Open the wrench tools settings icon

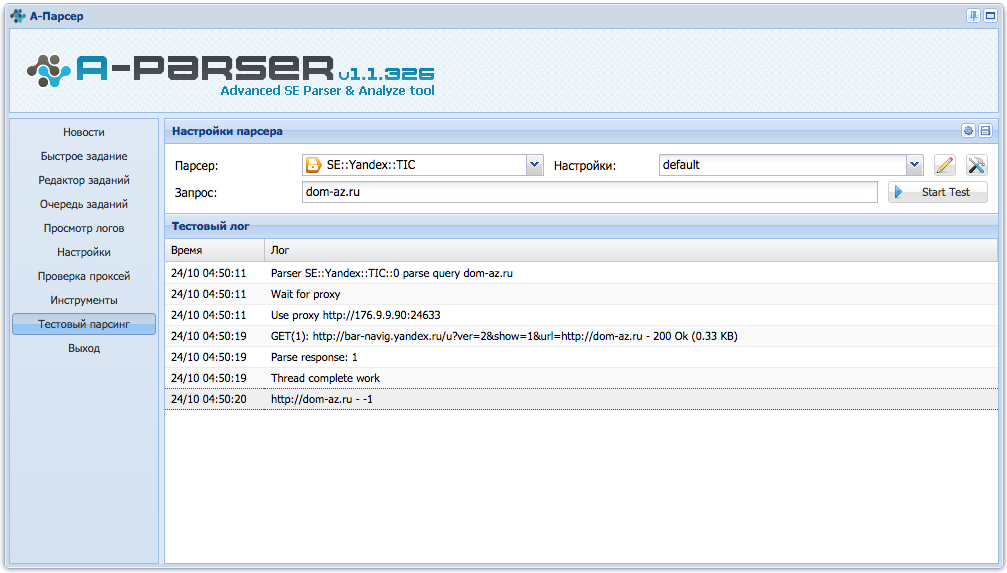click(976, 165)
